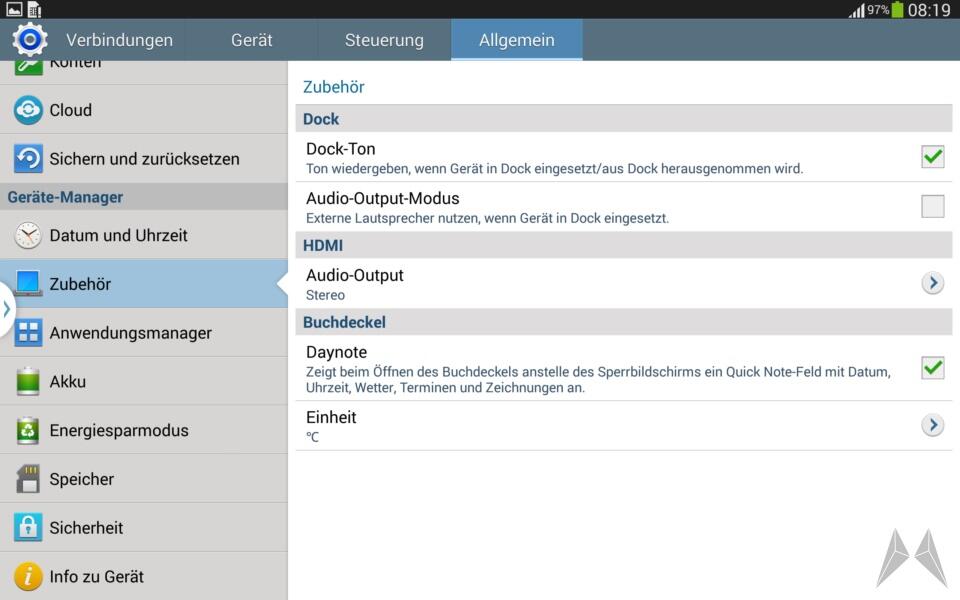
Task: Tap the SIM card notification icon
Action: pos(35,9)
